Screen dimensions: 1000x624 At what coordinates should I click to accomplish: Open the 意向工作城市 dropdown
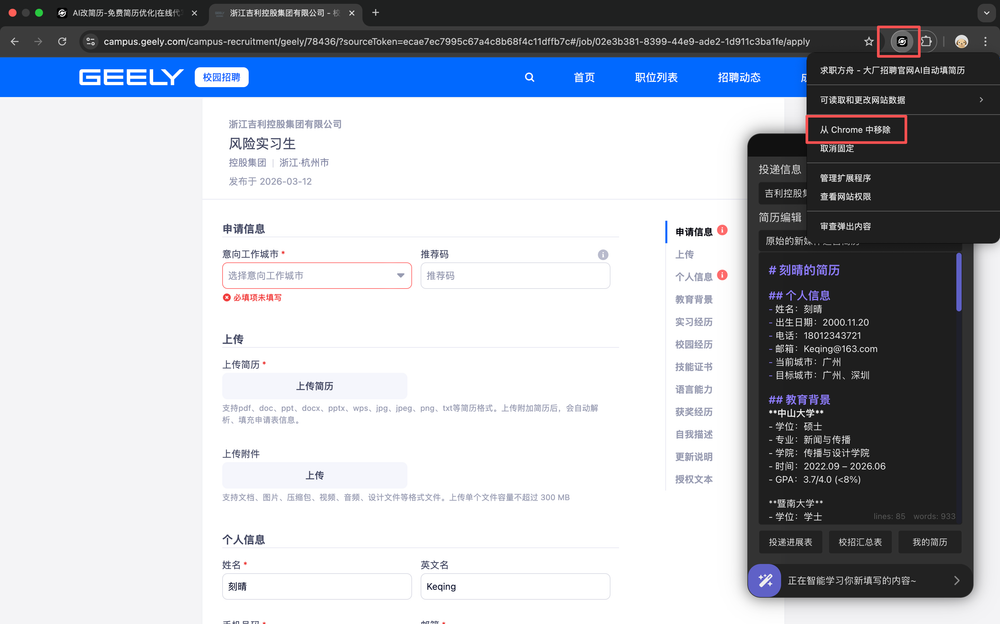point(316,276)
